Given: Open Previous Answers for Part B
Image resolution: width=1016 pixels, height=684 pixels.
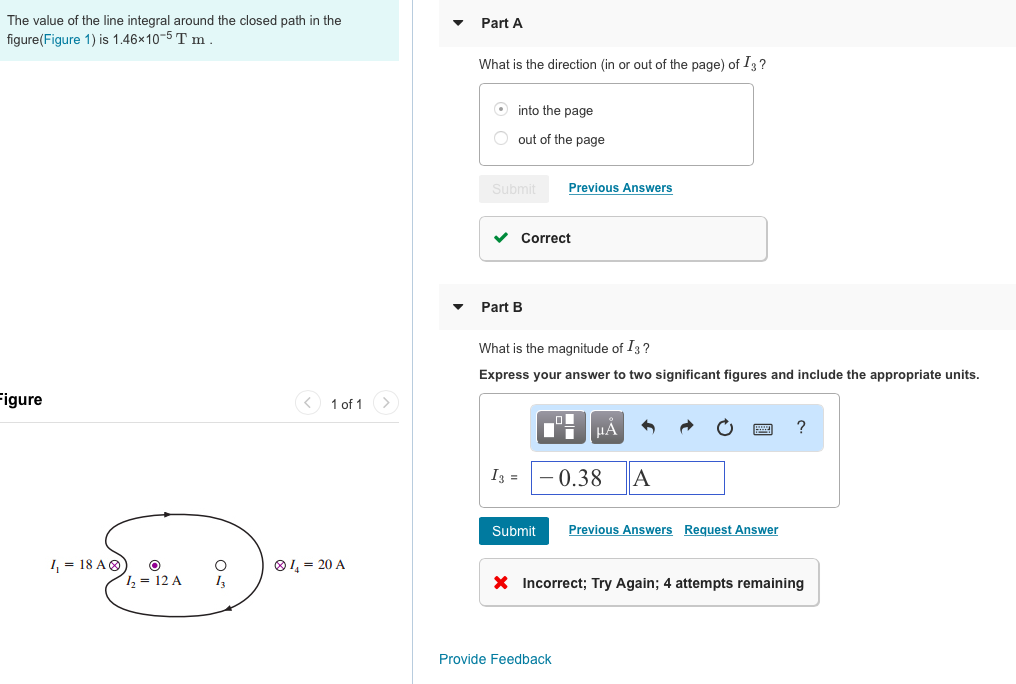Looking at the screenshot, I should click(620, 529).
